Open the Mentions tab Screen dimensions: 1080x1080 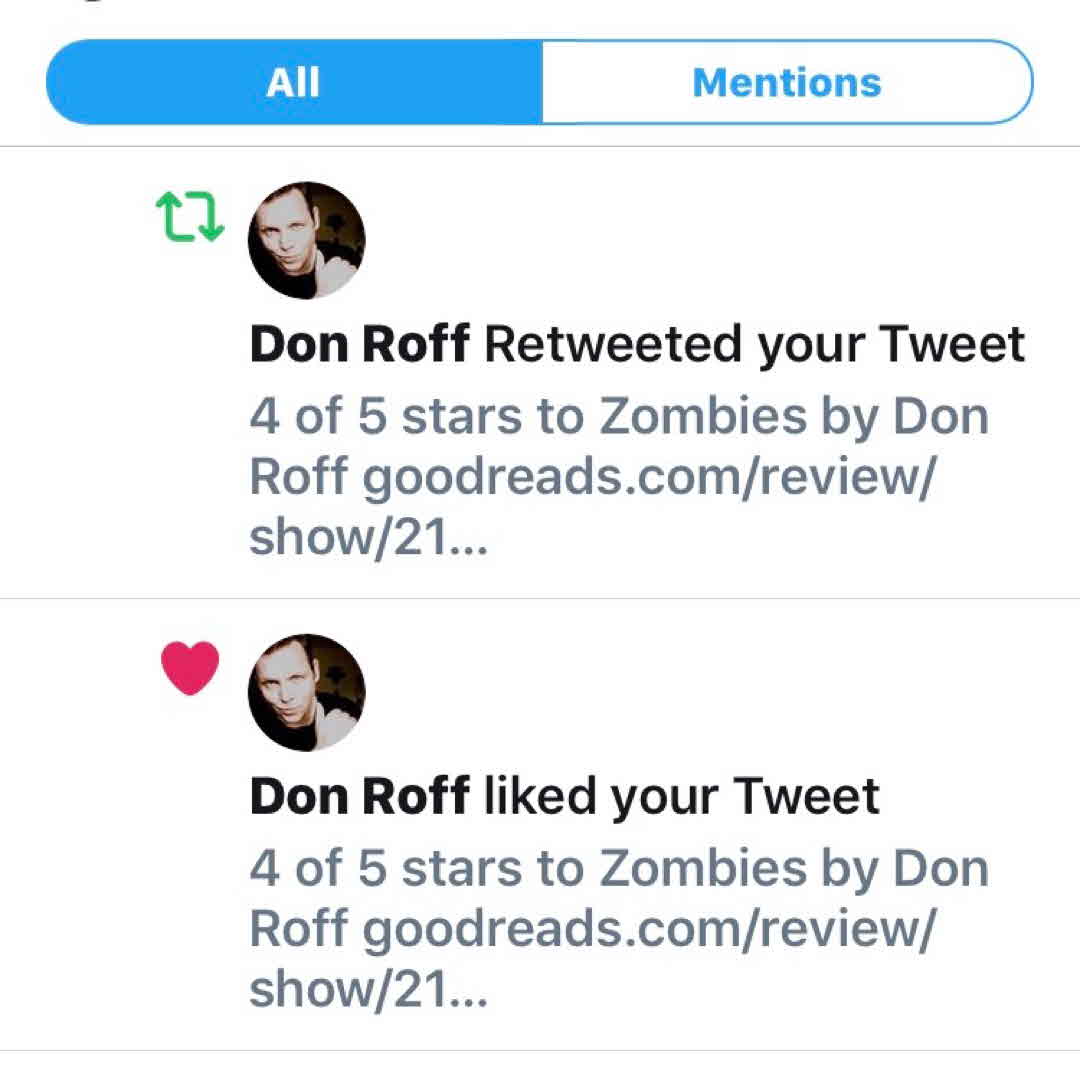coord(786,82)
